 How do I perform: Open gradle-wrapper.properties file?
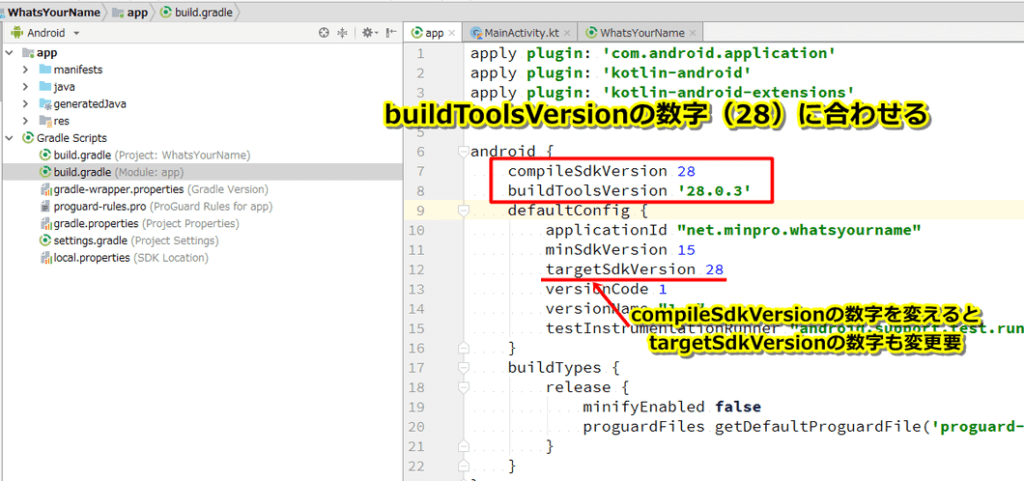(x=118, y=189)
